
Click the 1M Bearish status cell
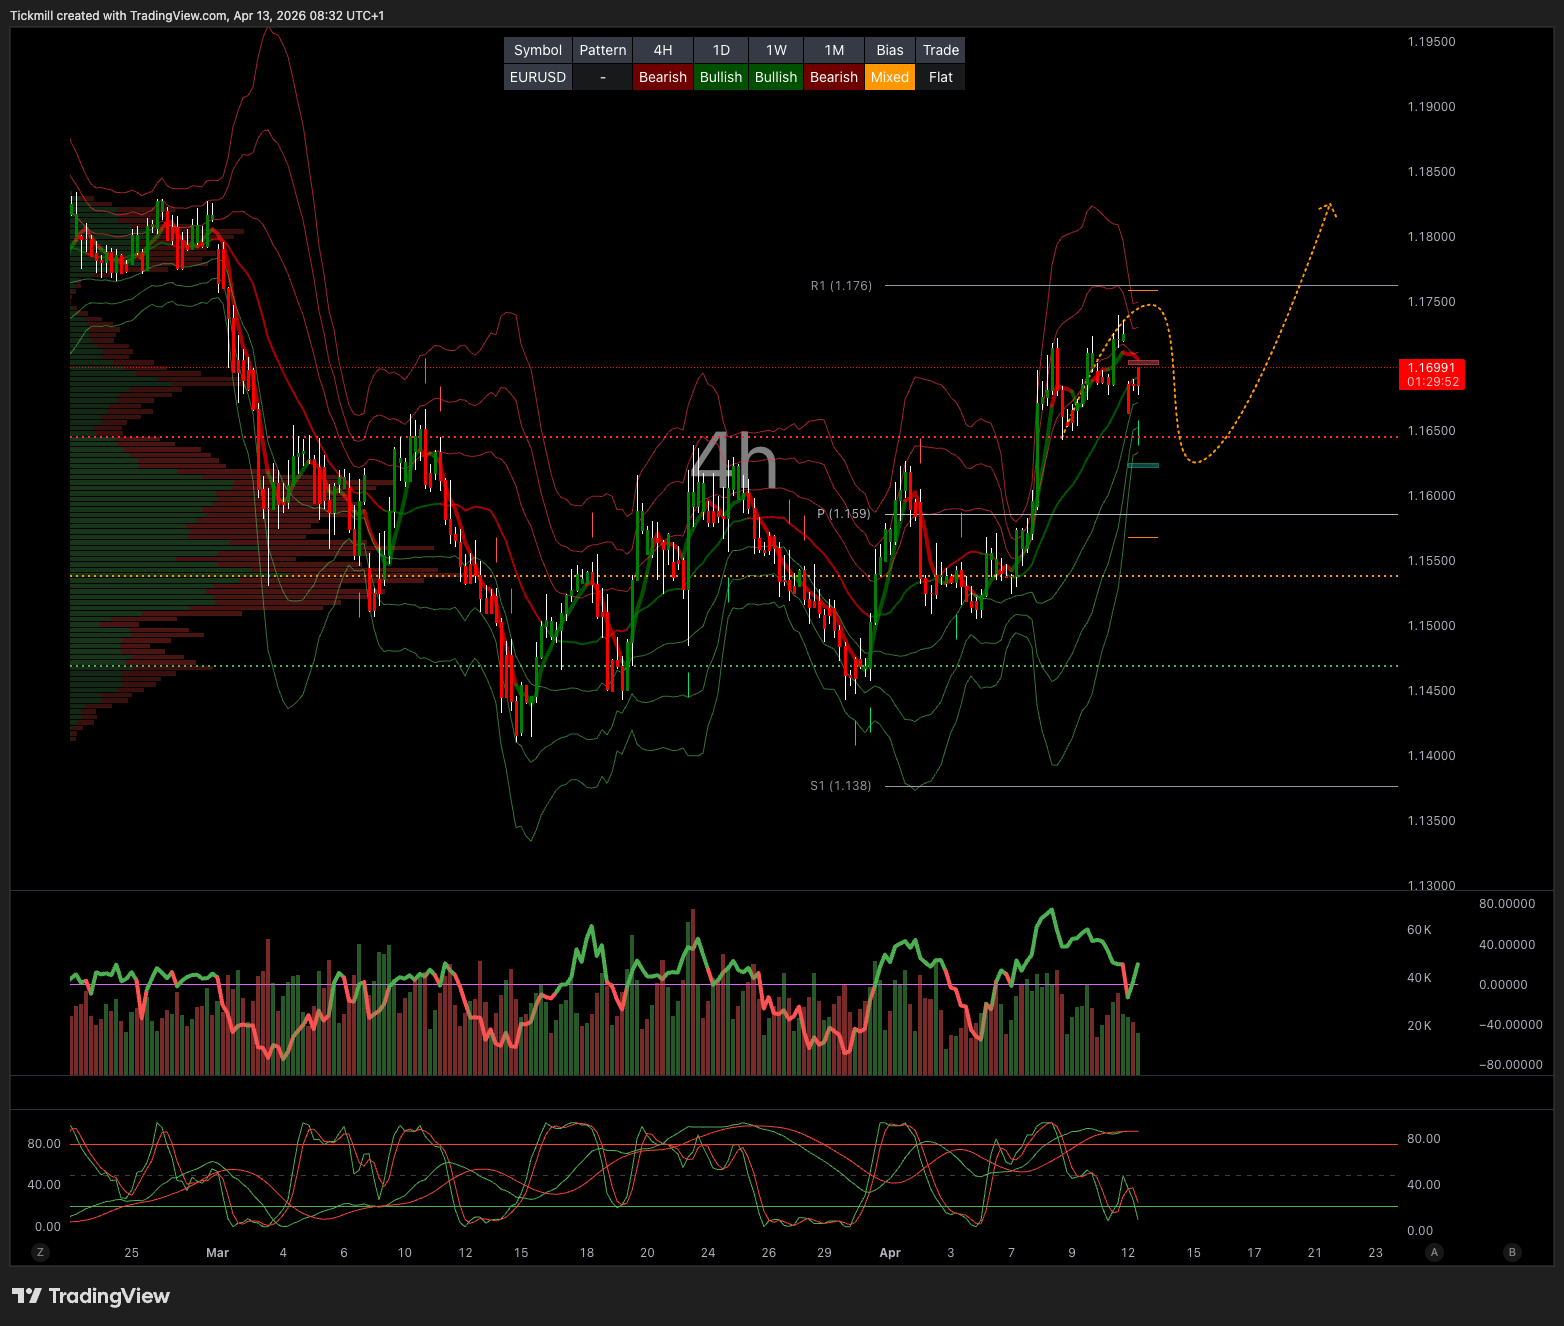coord(833,77)
